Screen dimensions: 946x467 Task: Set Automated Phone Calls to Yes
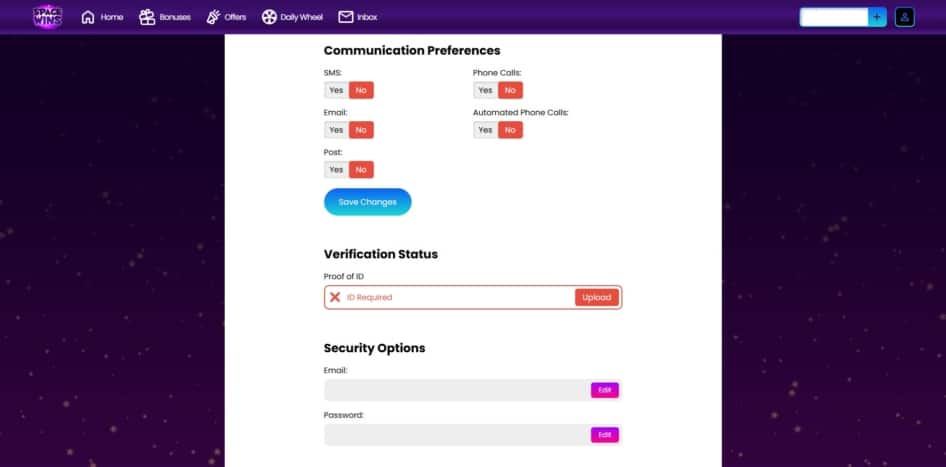(x=486, y=130)
